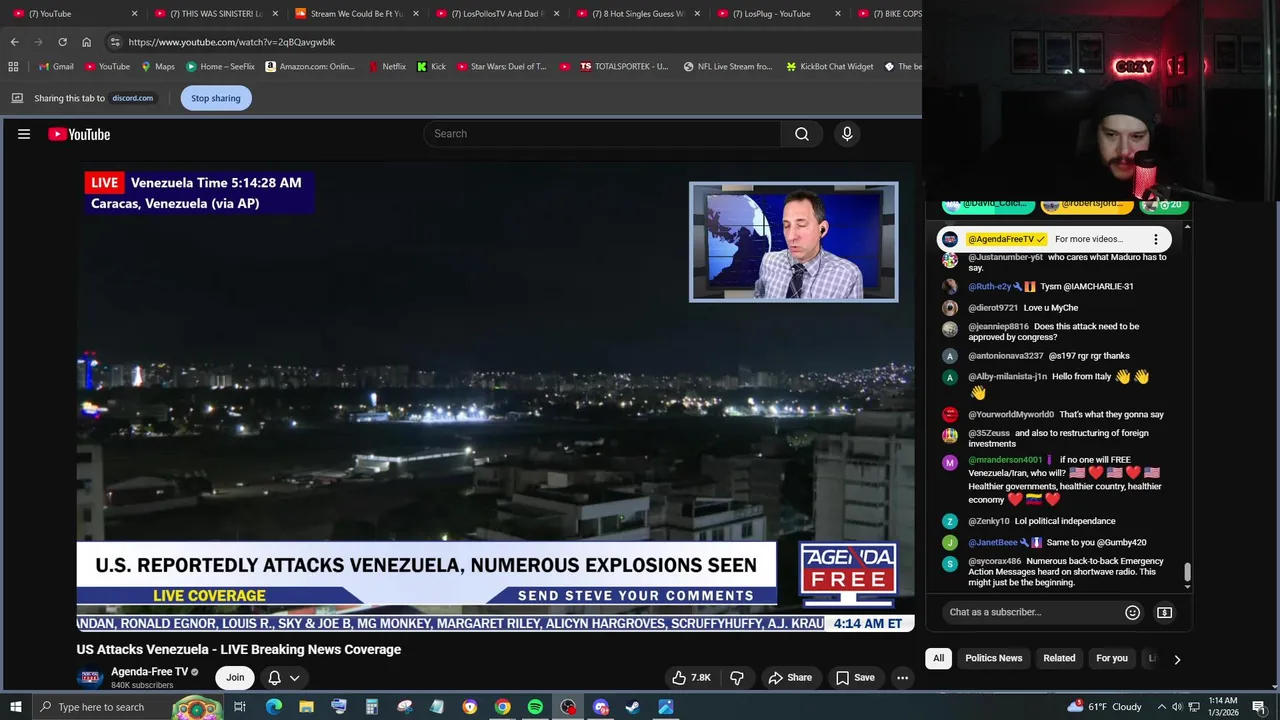
Task: Go back using the browser back arrow
Action: point(14,42)
